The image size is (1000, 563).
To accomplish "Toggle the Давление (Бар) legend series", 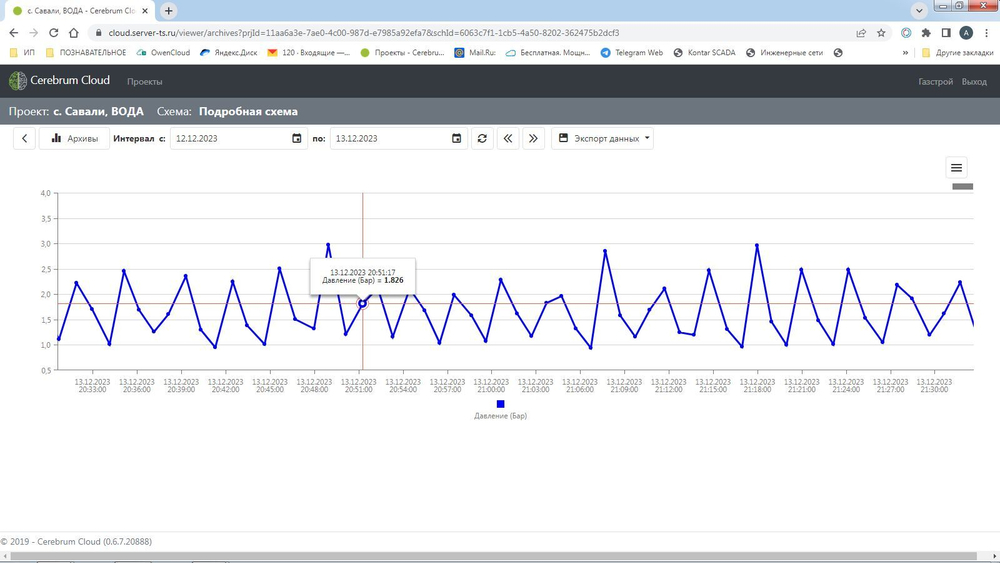I will (501, 409).
